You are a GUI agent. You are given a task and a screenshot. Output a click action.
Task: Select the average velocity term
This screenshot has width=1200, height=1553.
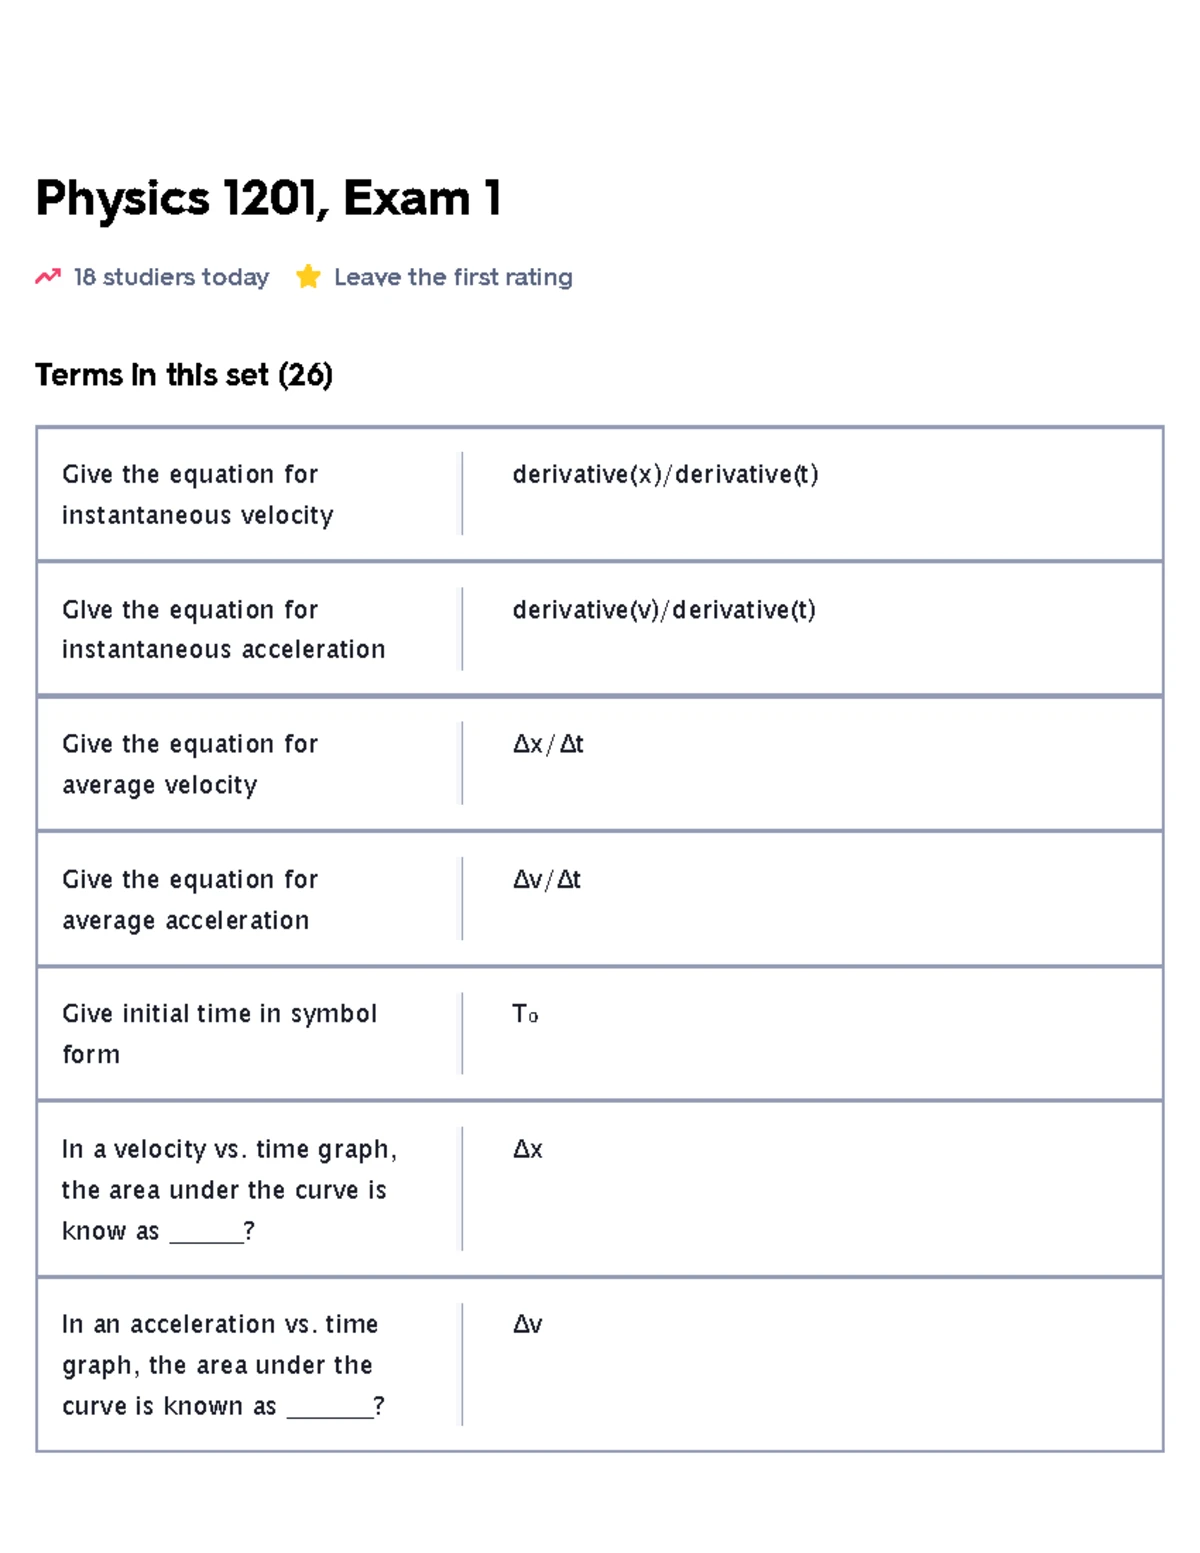(x=190, y=764)
